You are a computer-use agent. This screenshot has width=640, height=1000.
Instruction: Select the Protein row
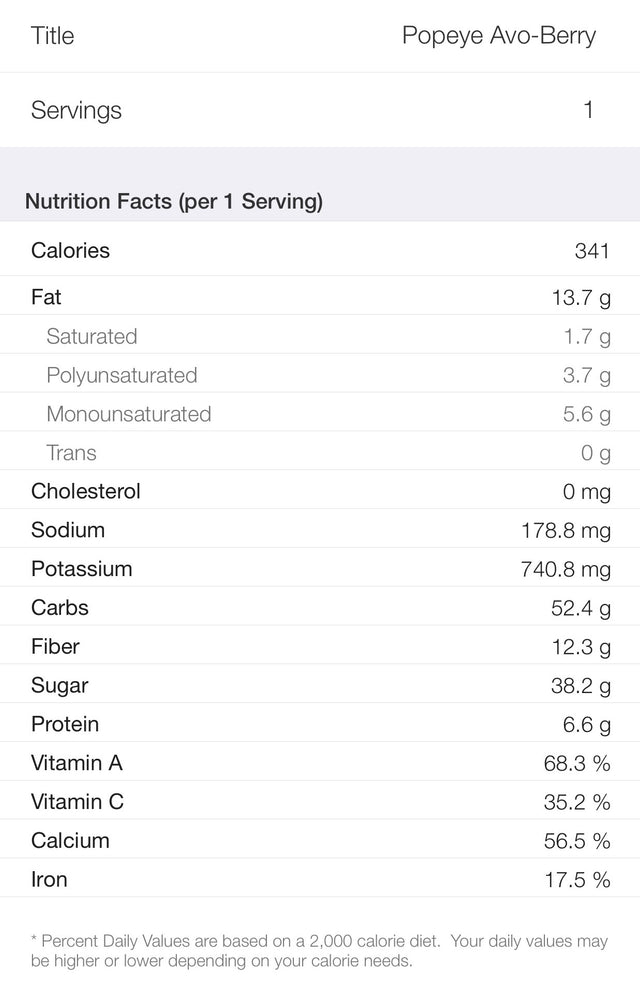[320, 724]
